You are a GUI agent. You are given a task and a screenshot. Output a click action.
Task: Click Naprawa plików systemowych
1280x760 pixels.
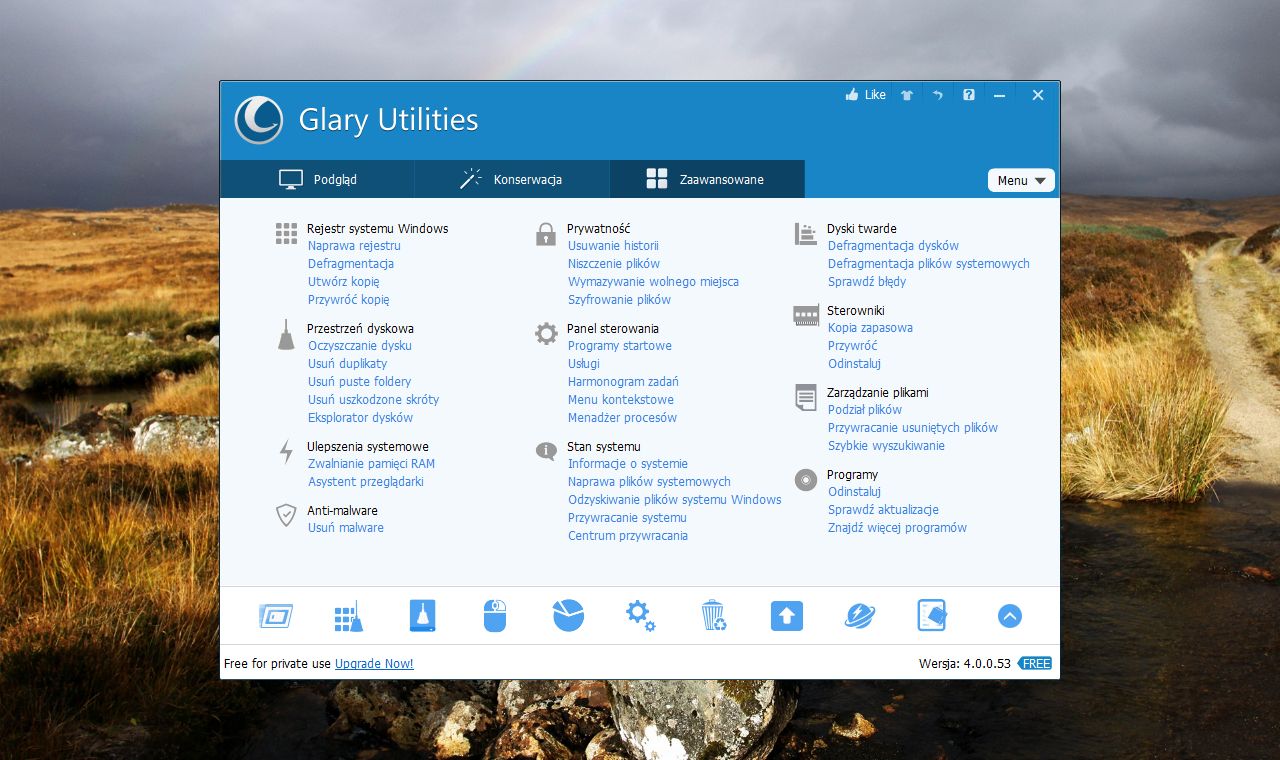tap(649, 481)
